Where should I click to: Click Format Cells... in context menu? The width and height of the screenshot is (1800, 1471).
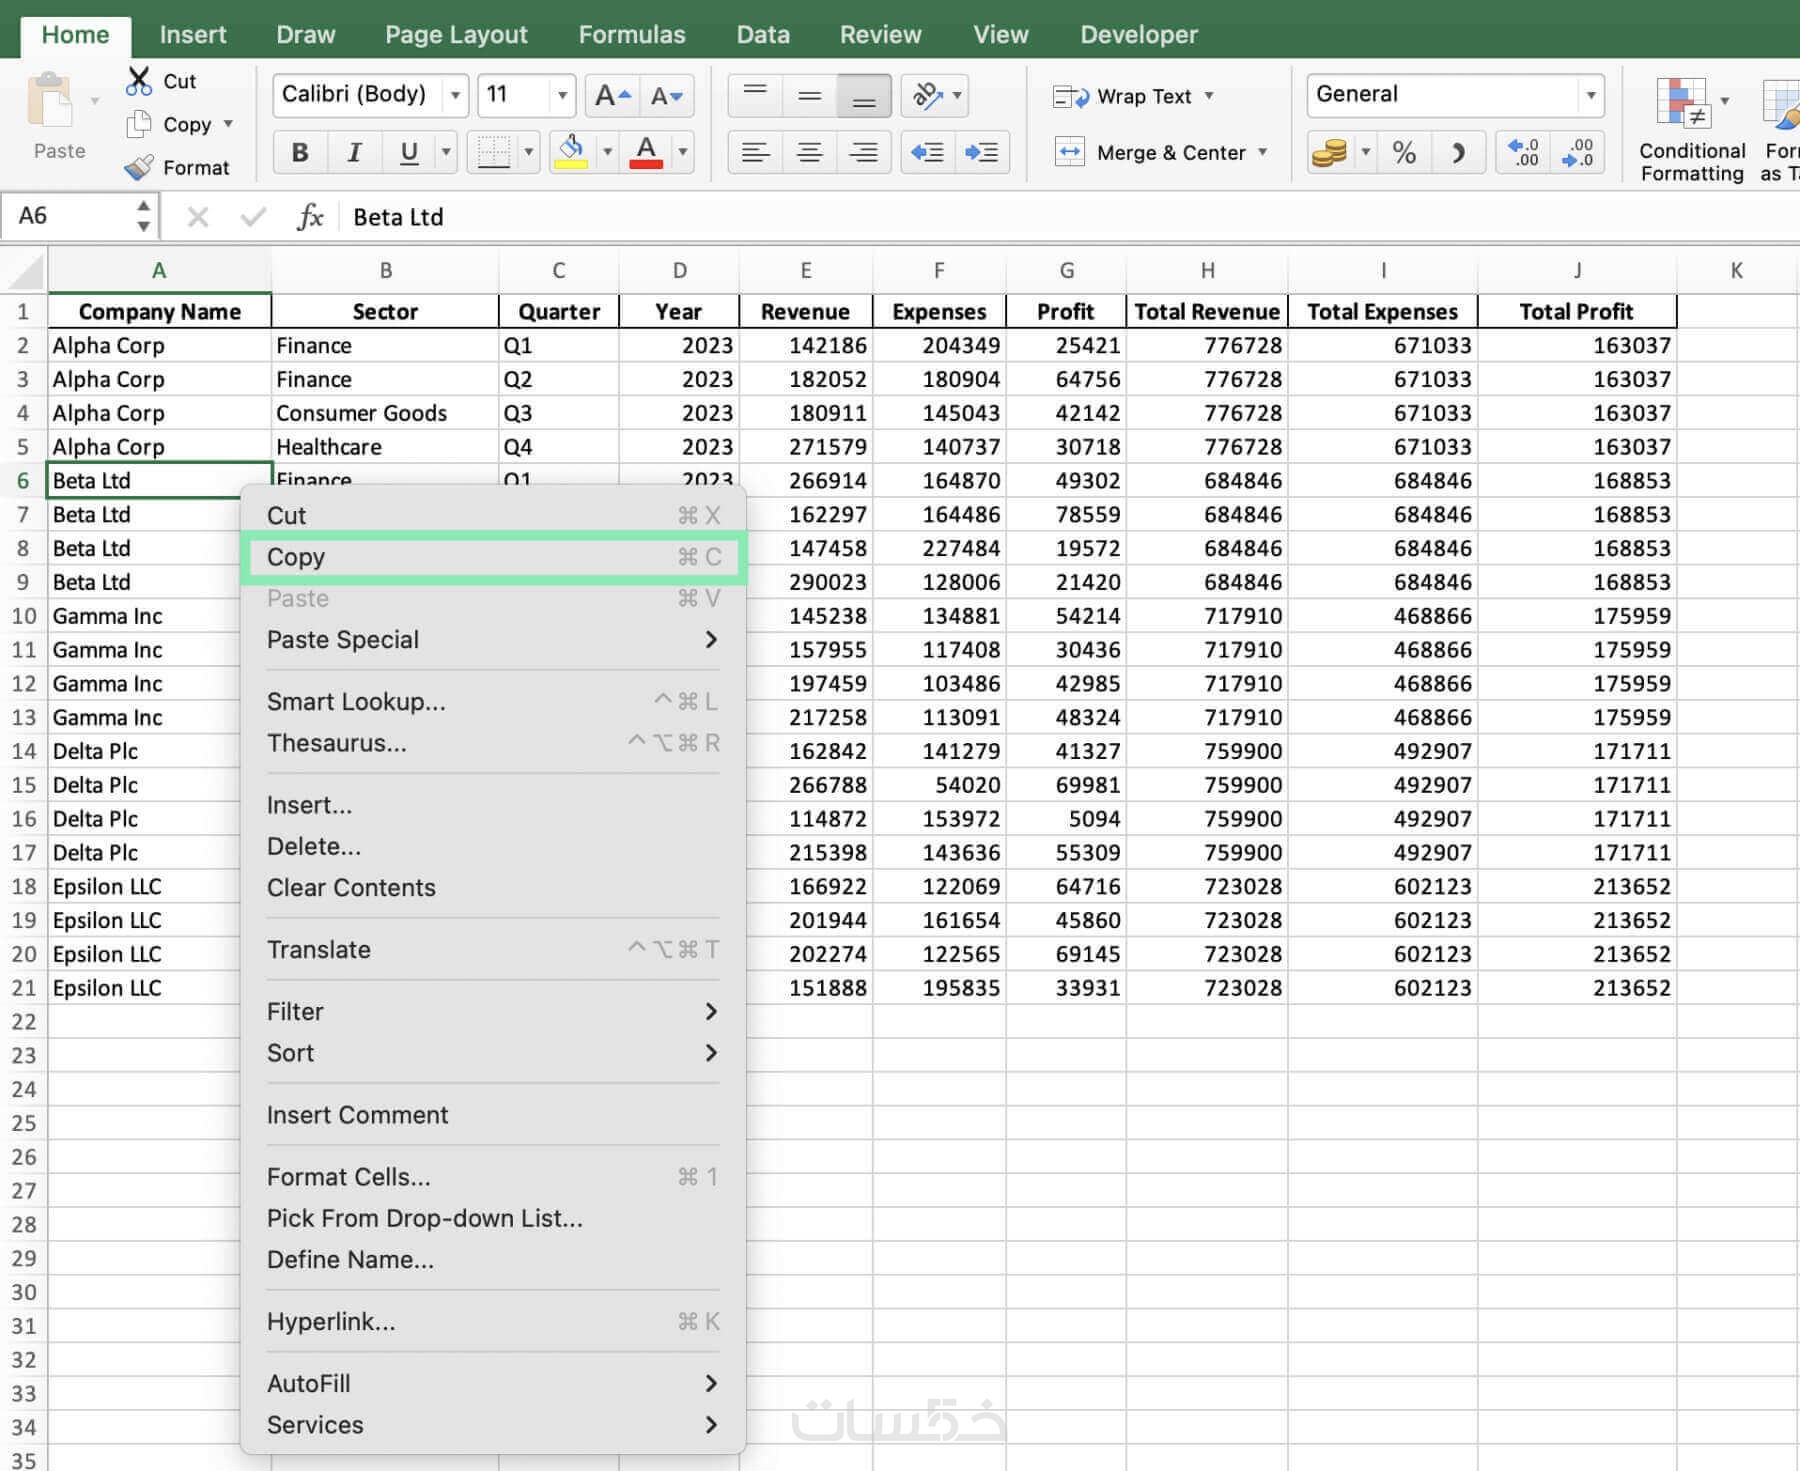tap(348, 1177)
